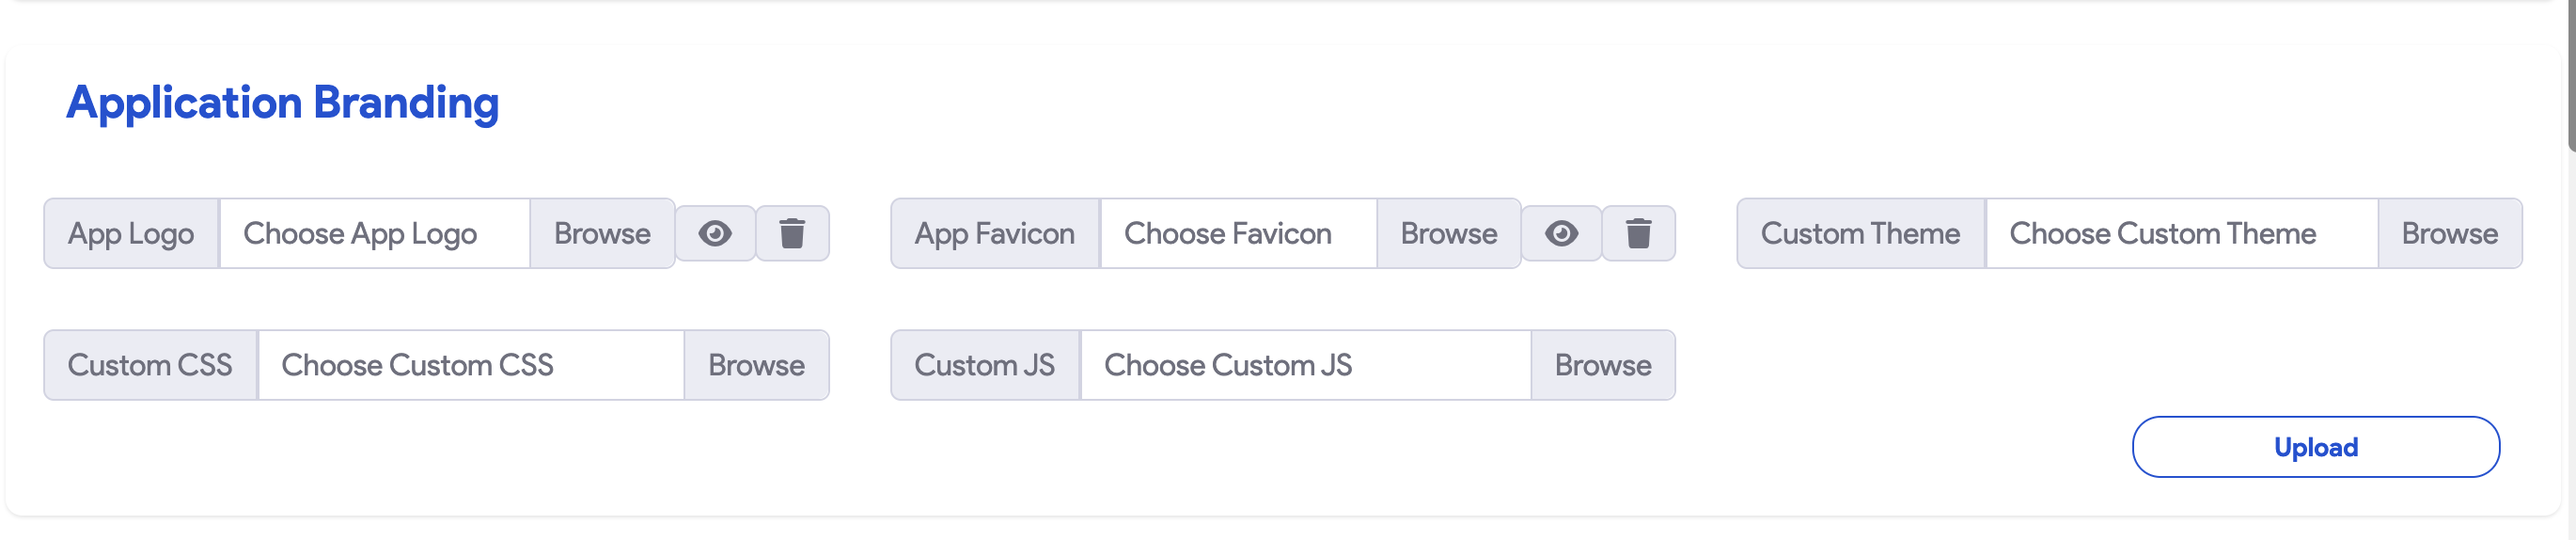Image resolution: width=2576 pixels, height=540 pixels.
Task: Preview the App Favicon with eye icon
Action: 1561,233
